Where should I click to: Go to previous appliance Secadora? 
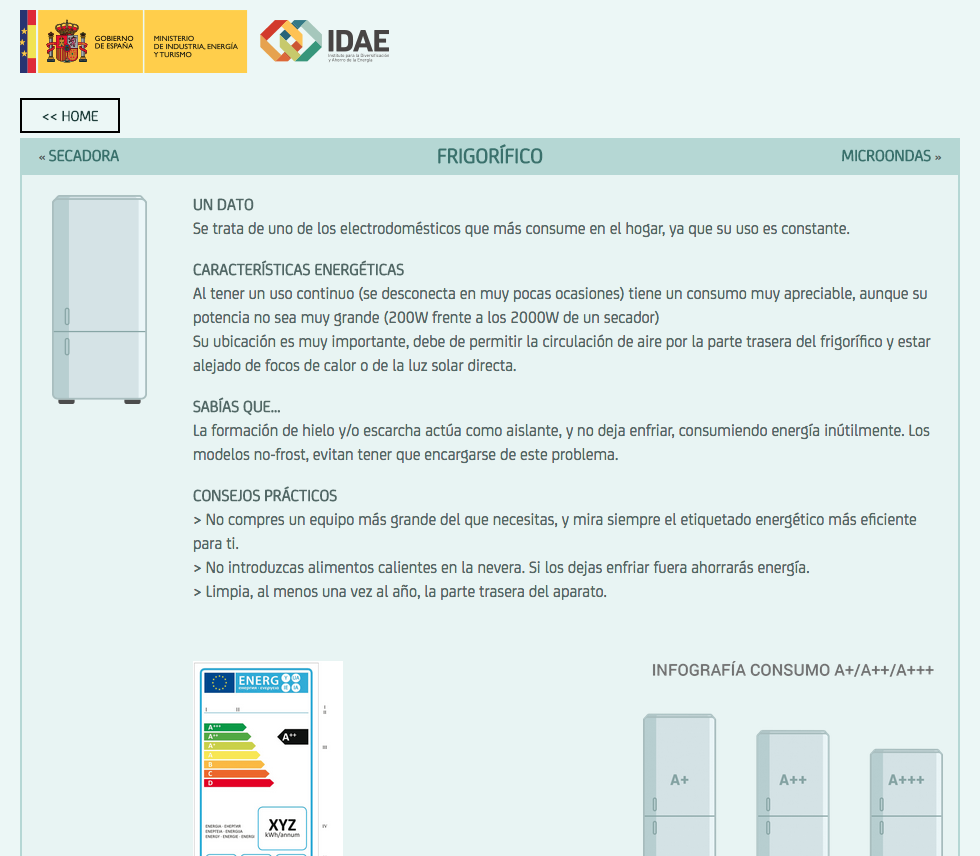79,156
